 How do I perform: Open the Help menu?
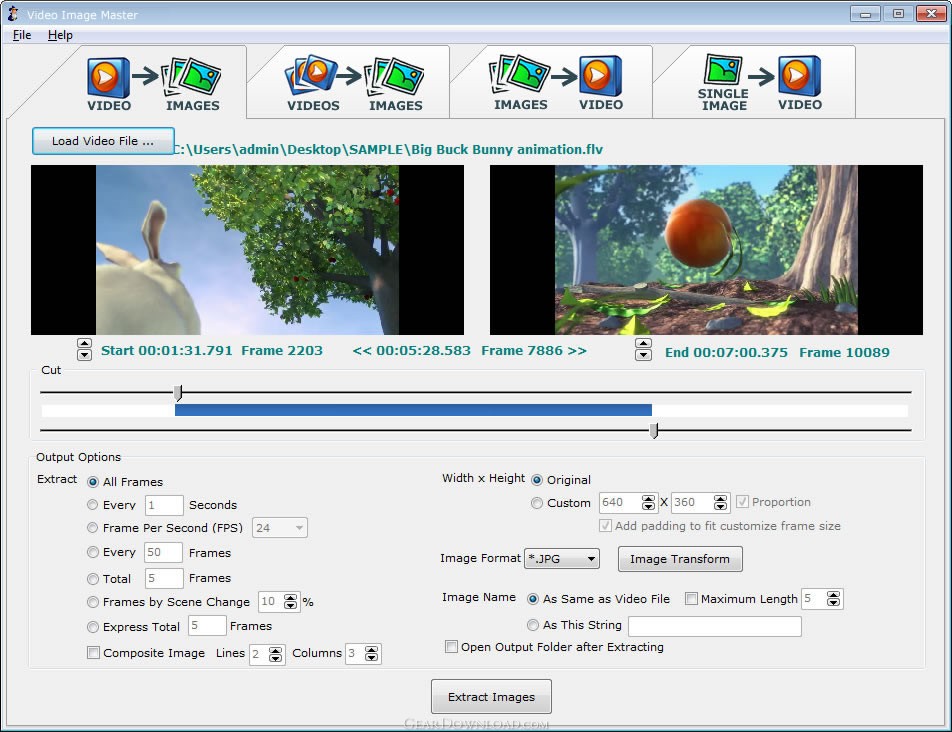[x=60, y=35]
